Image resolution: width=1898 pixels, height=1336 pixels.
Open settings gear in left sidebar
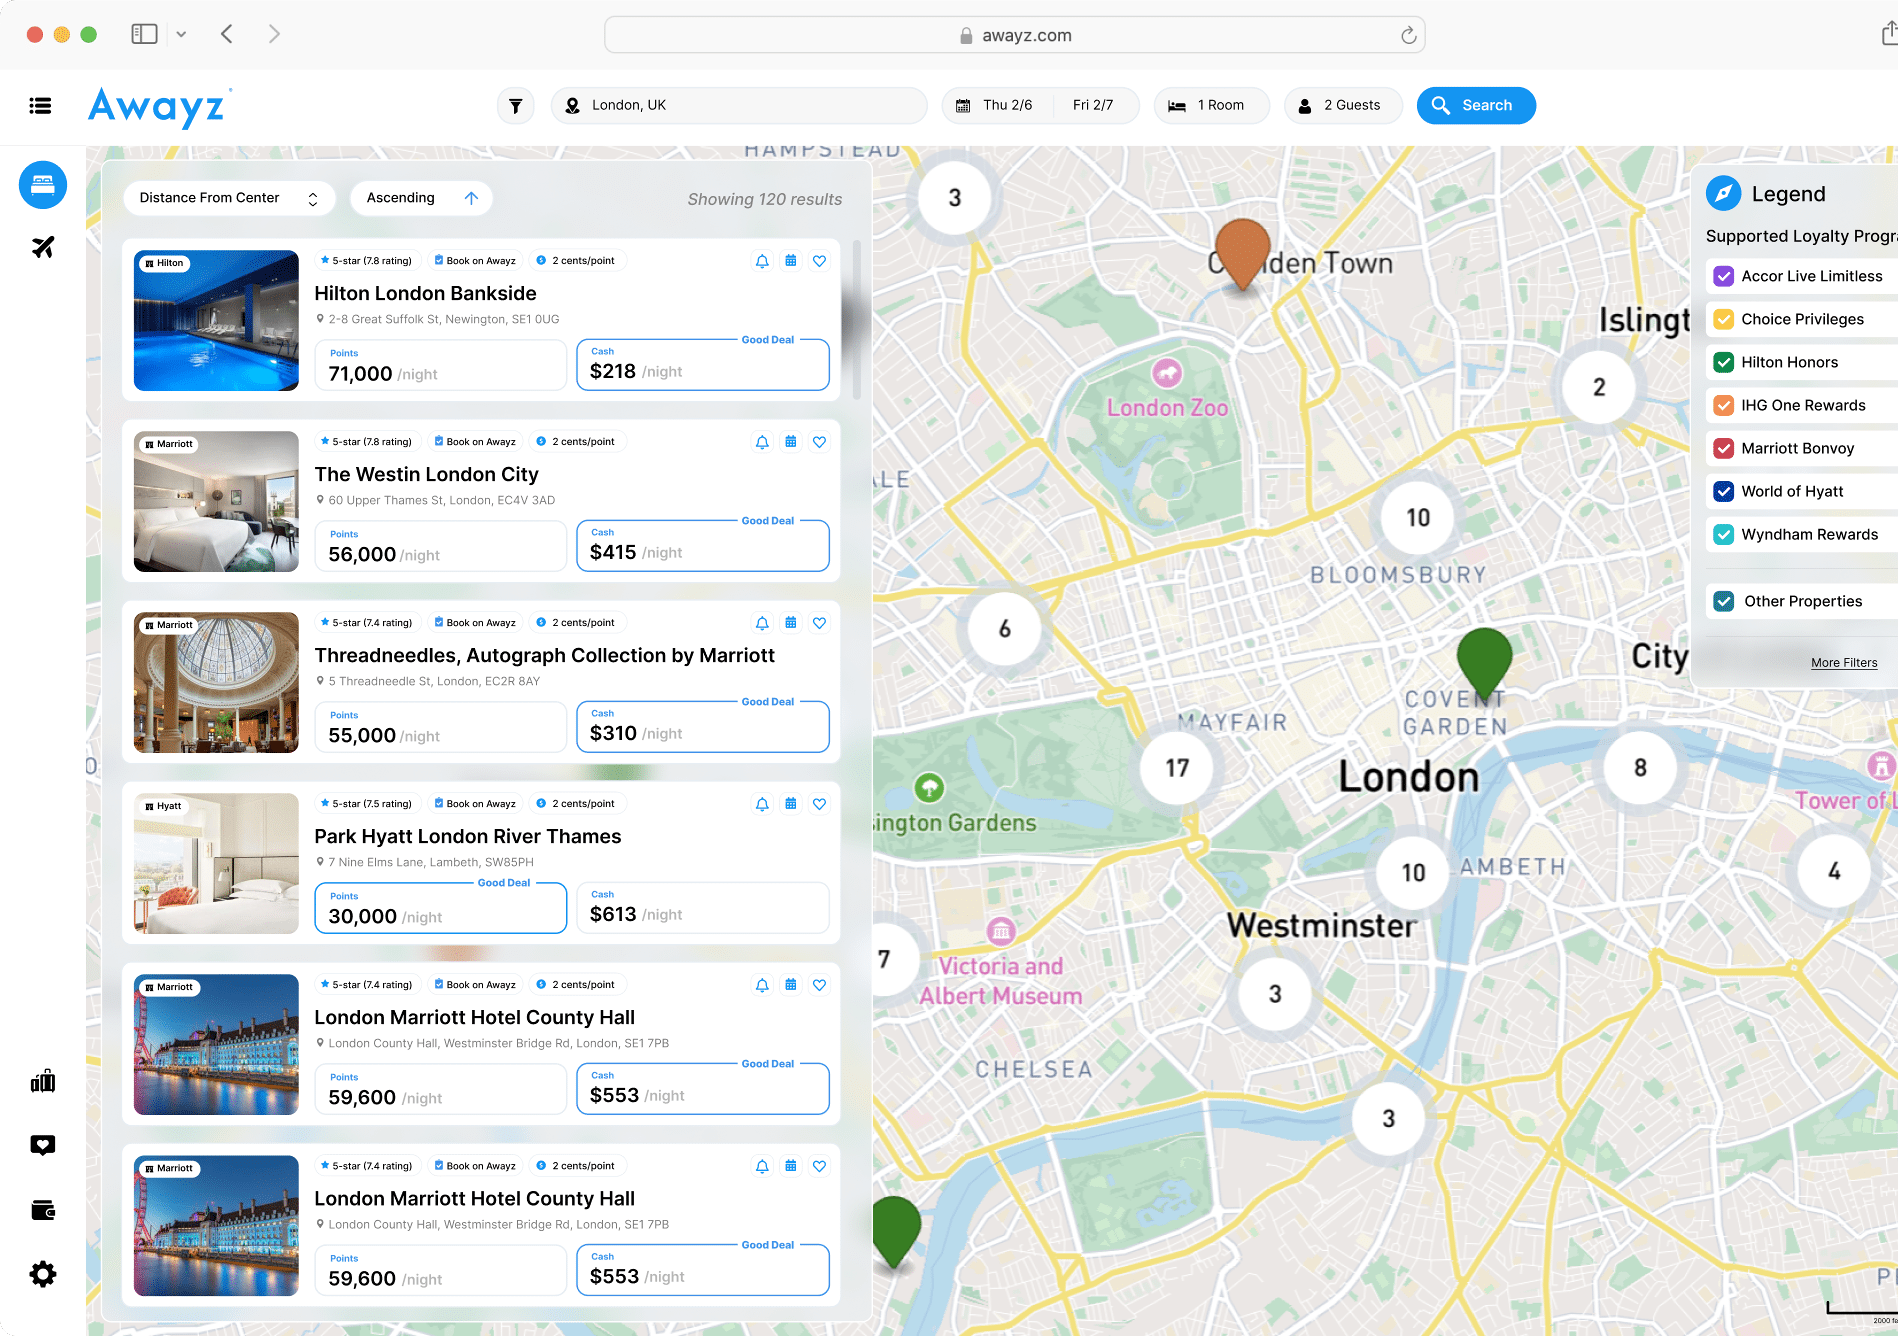pyautogui.click(x=43, y=1274)
